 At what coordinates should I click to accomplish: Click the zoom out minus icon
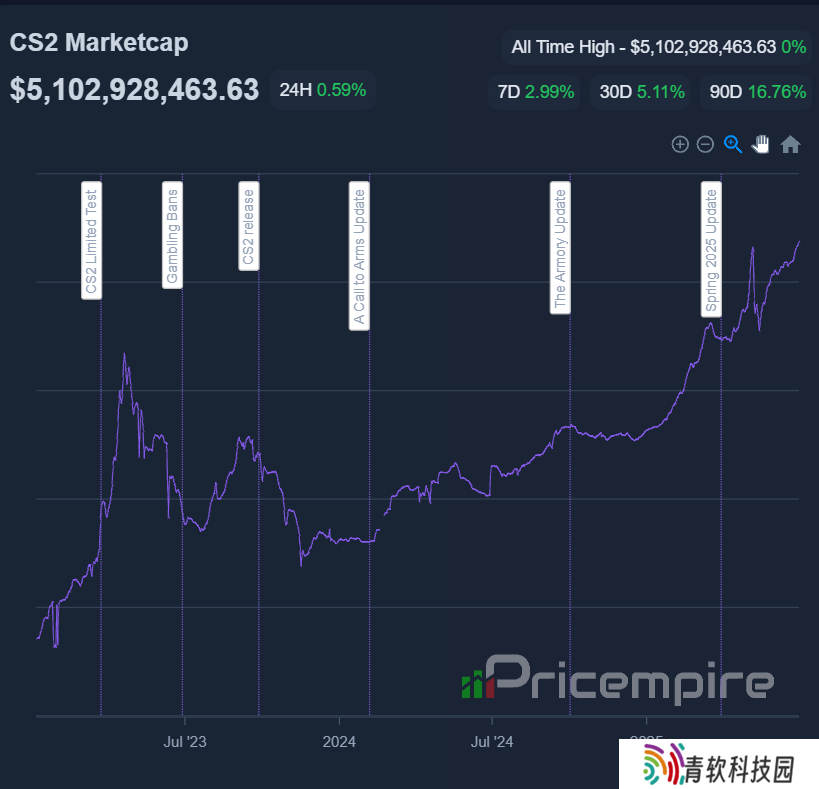coord(705,145)
